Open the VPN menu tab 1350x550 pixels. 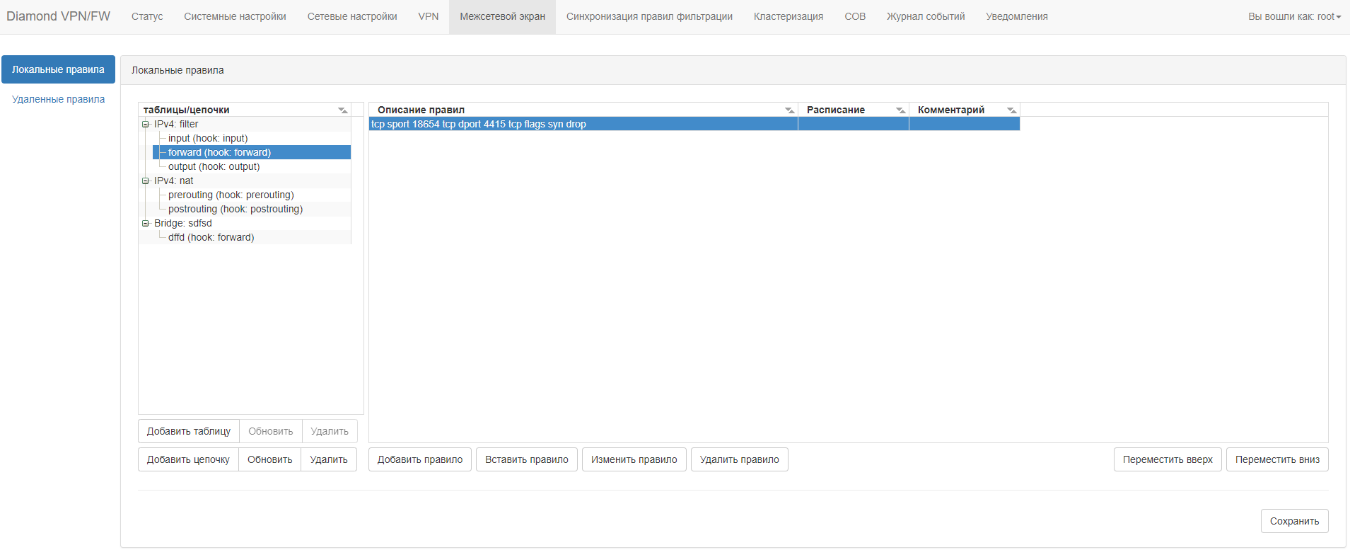pyautogui.click(x=428, y=17)
